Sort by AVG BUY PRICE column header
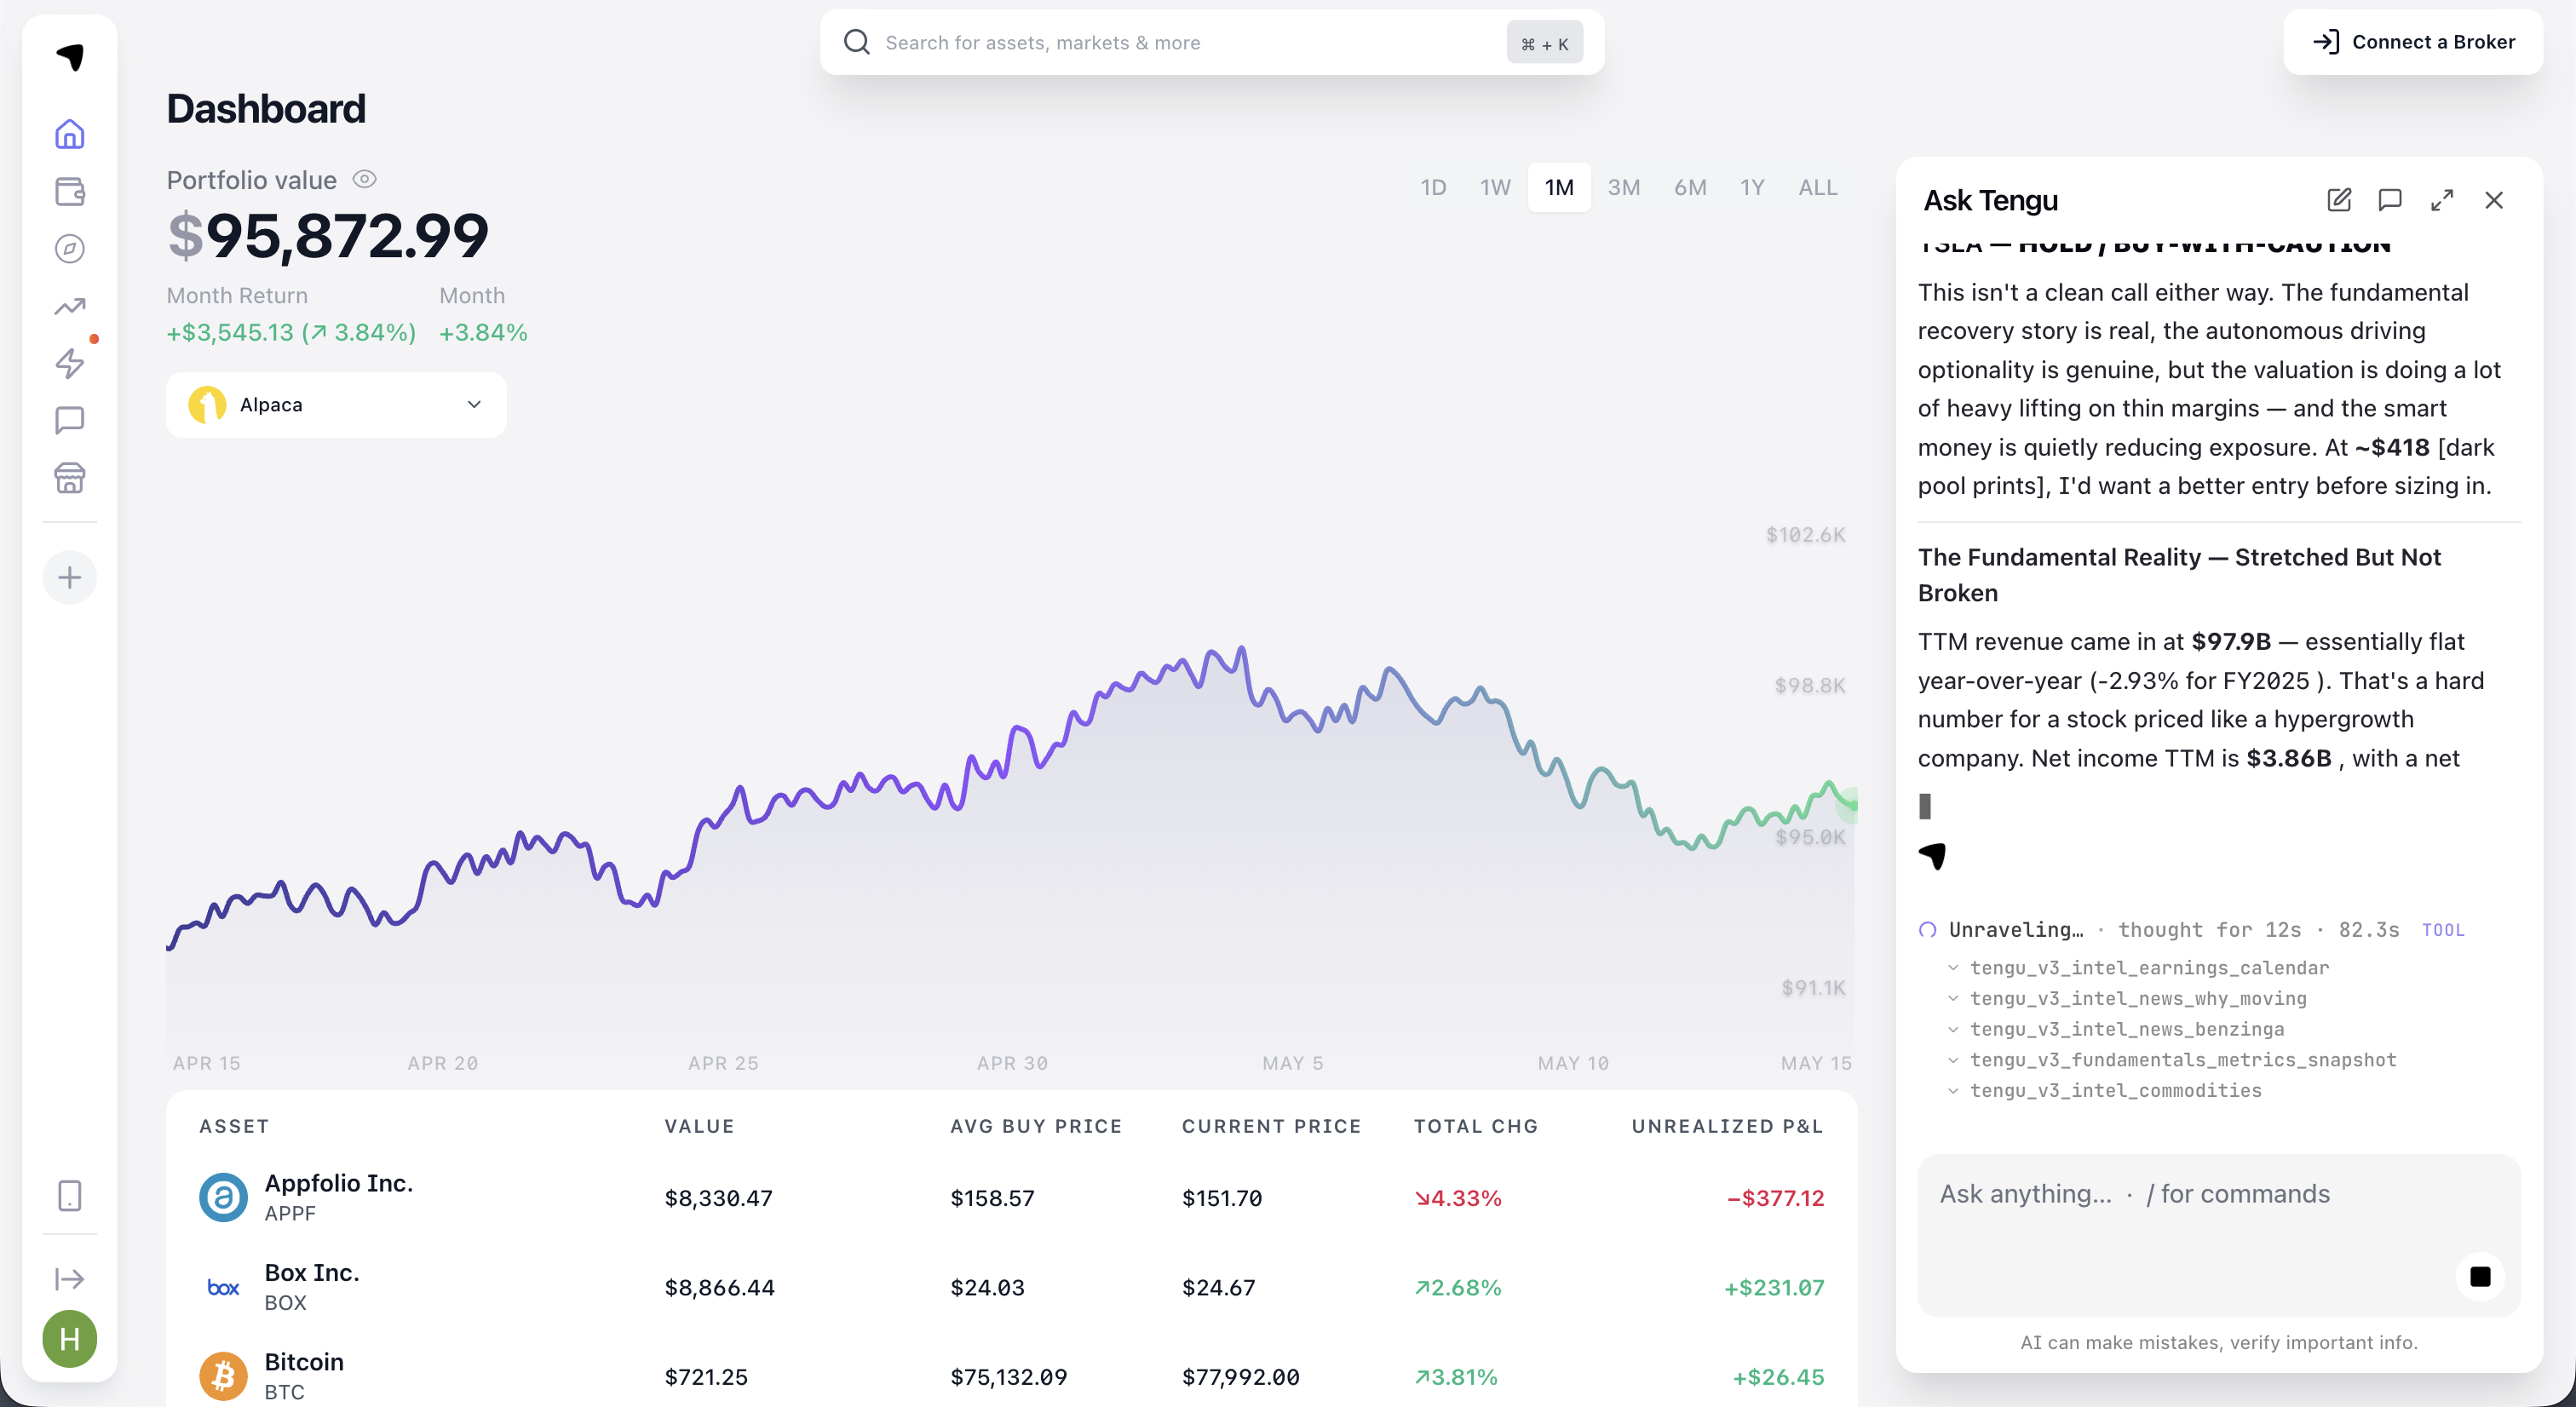The image size is (2576, 1407). click(1036, 1126)
